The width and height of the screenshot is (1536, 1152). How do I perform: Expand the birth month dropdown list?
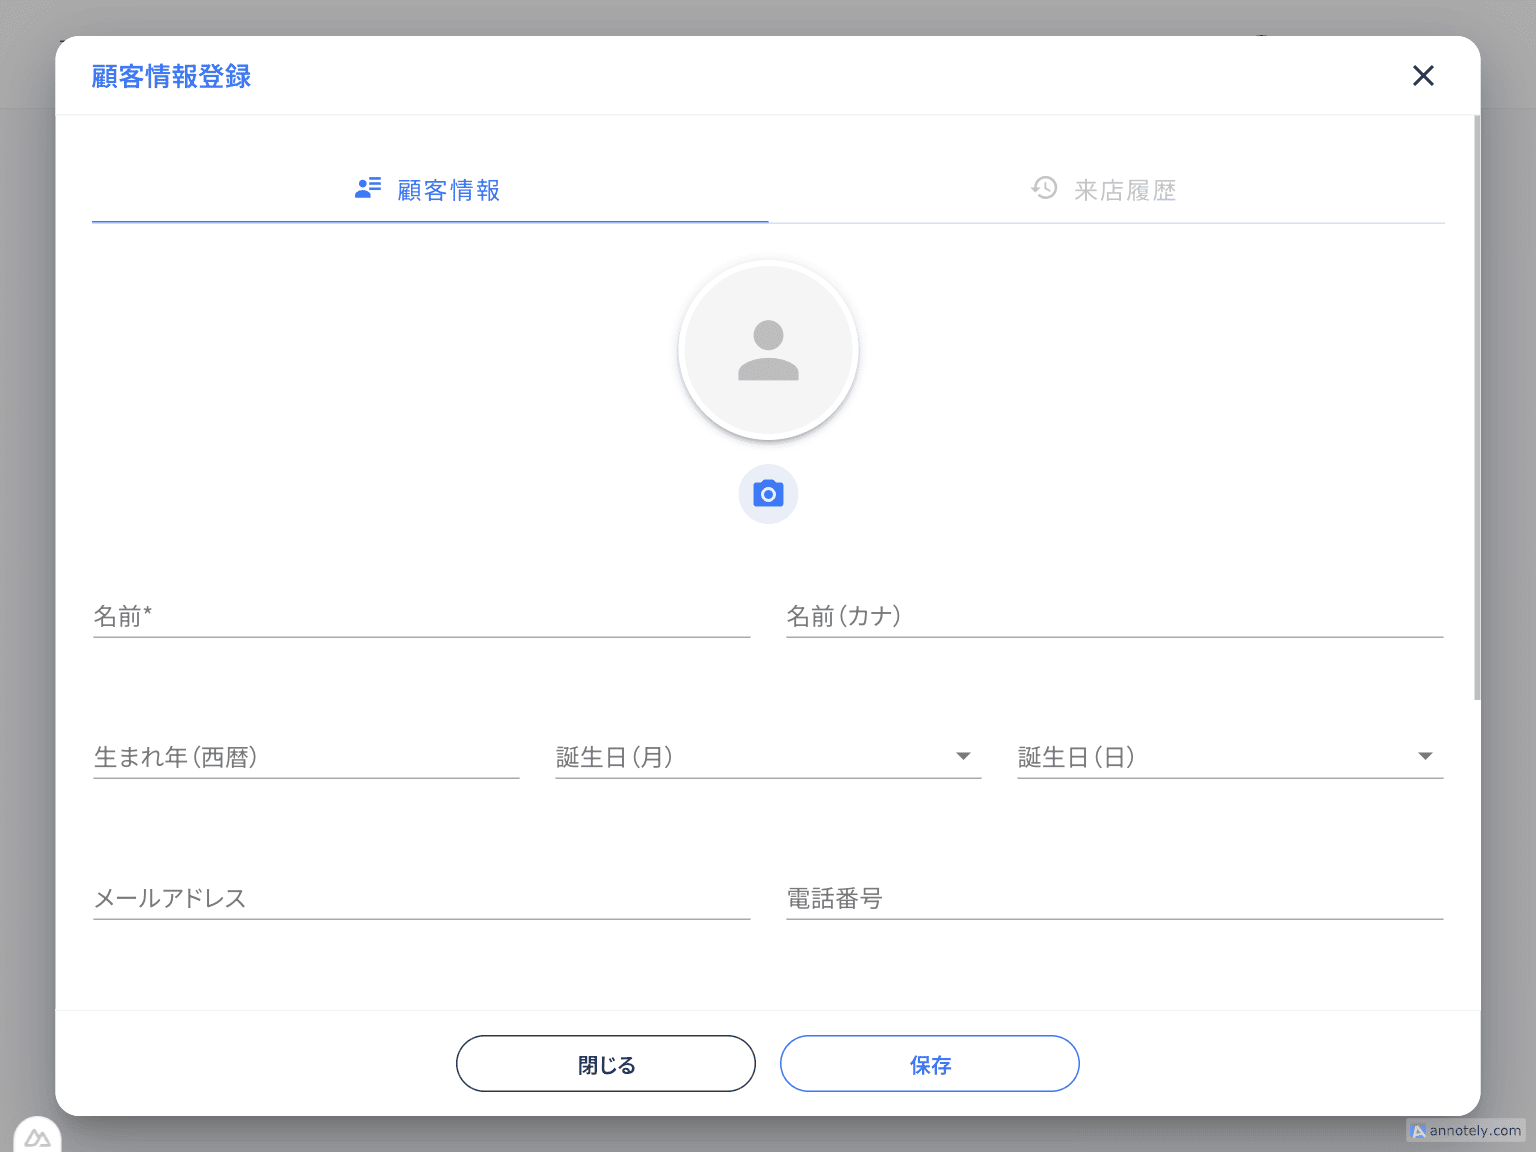coord(963,756)
